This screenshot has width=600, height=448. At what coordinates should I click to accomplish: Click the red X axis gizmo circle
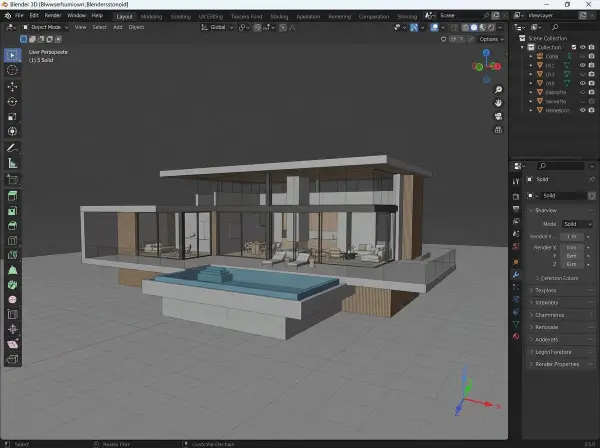pos(497,67)
